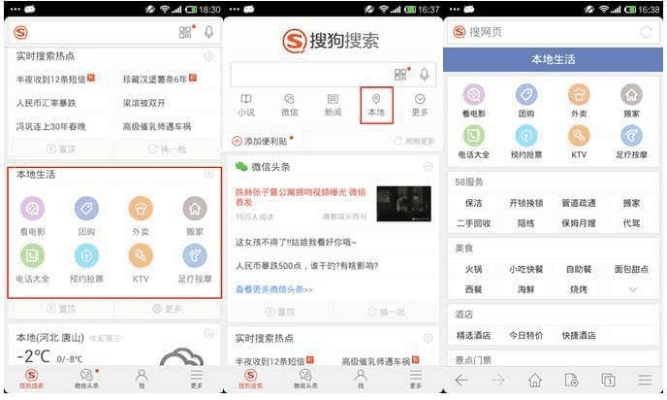The width and height of the screenshot is (667, 400).
Task: Open the 小说 shortcut on the middle screen
Action: point(246,105)
